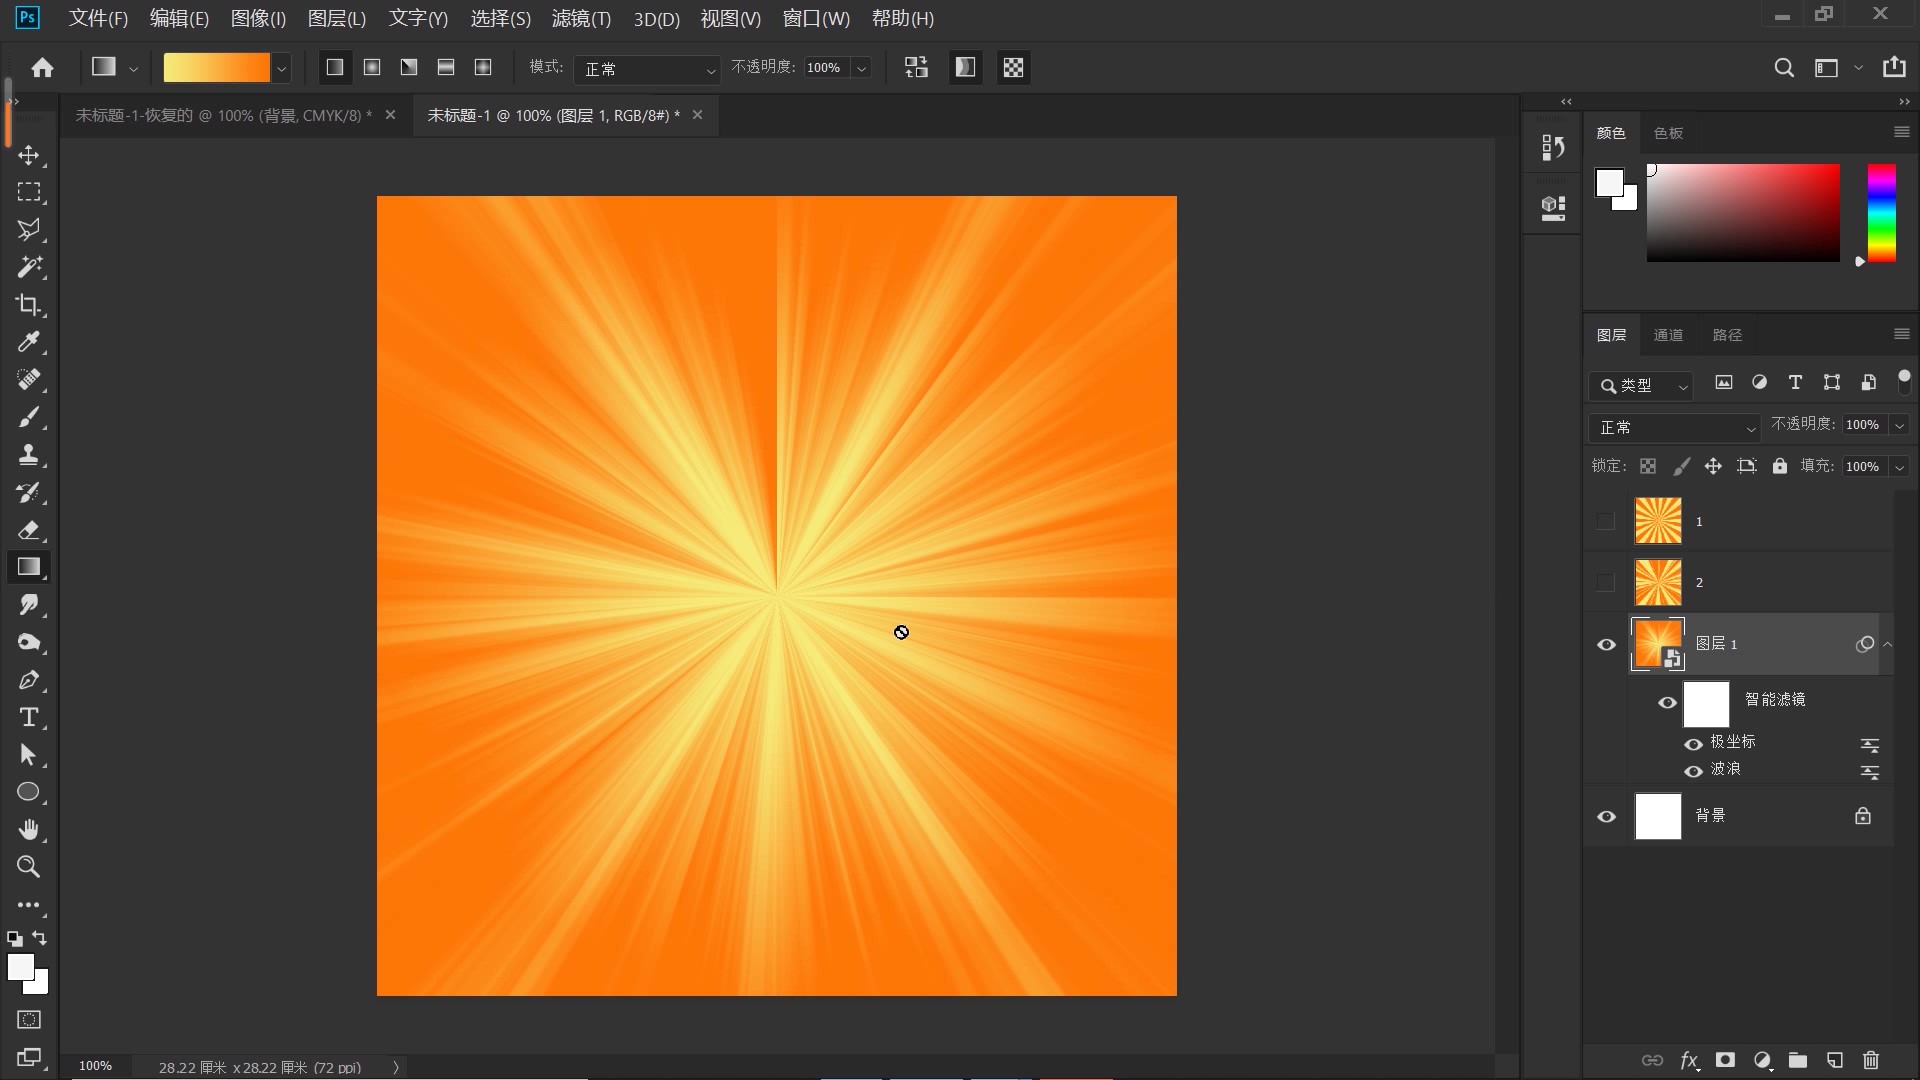Select the Gradient tool in toolbar
This screenshot has height=1080, width=1920.
pos(29,567)
